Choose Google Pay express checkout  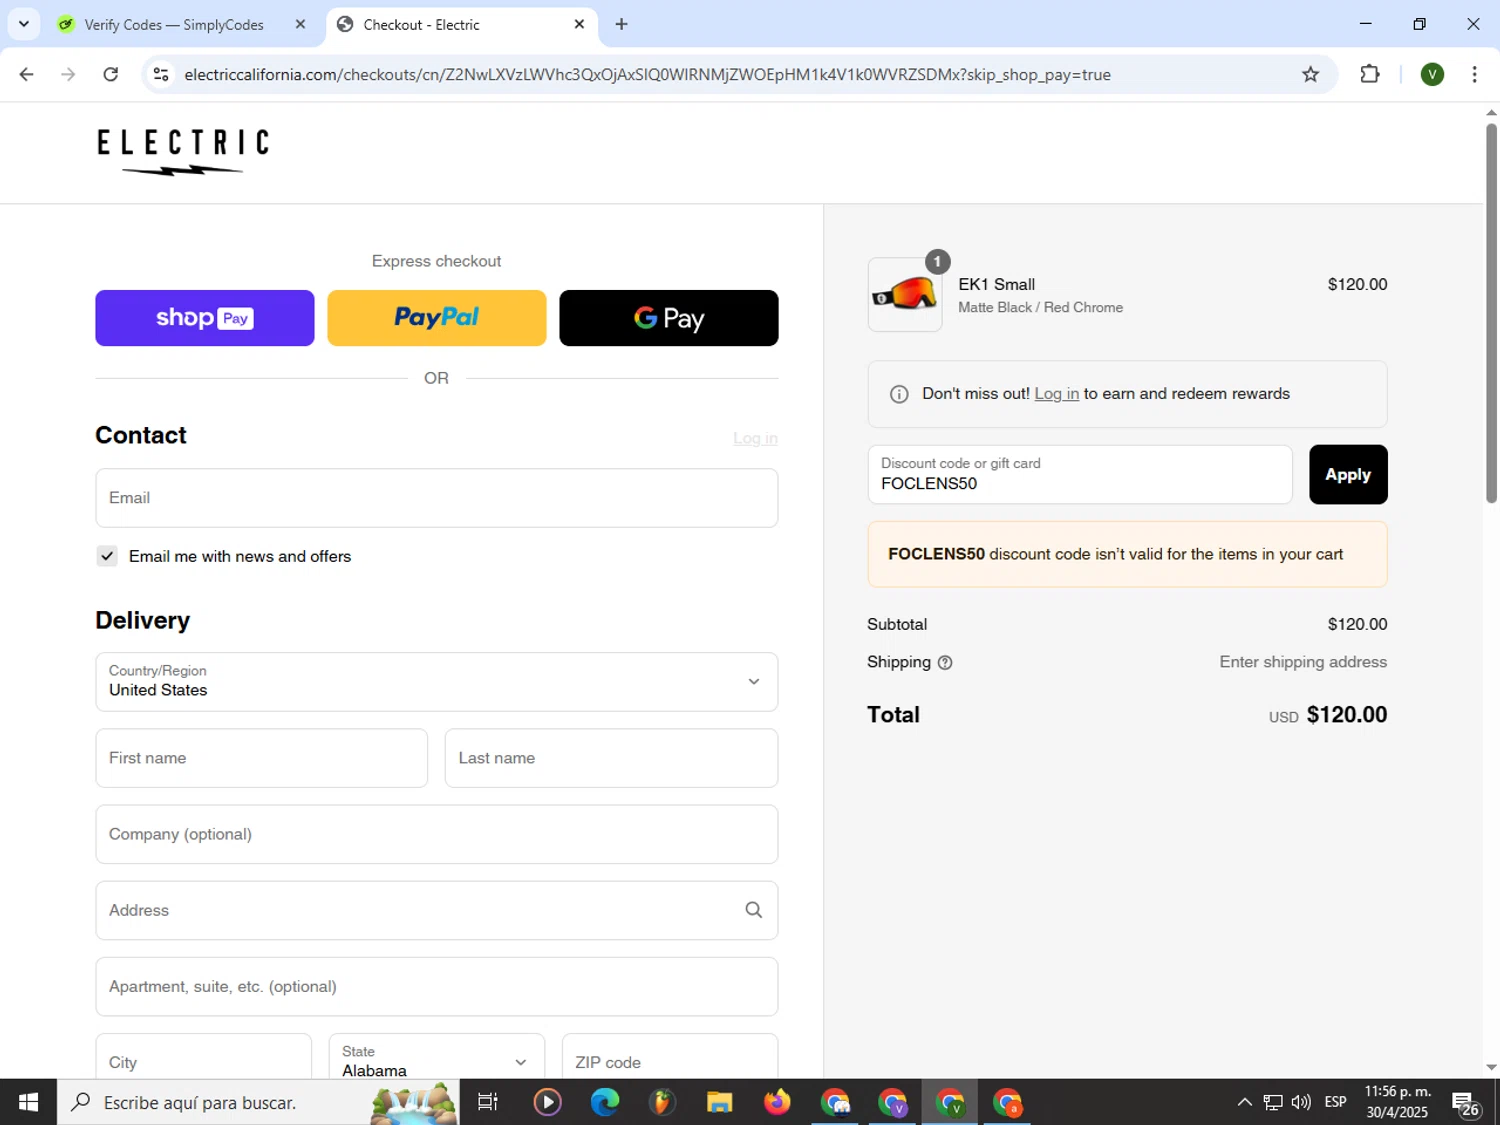(669, 318)
